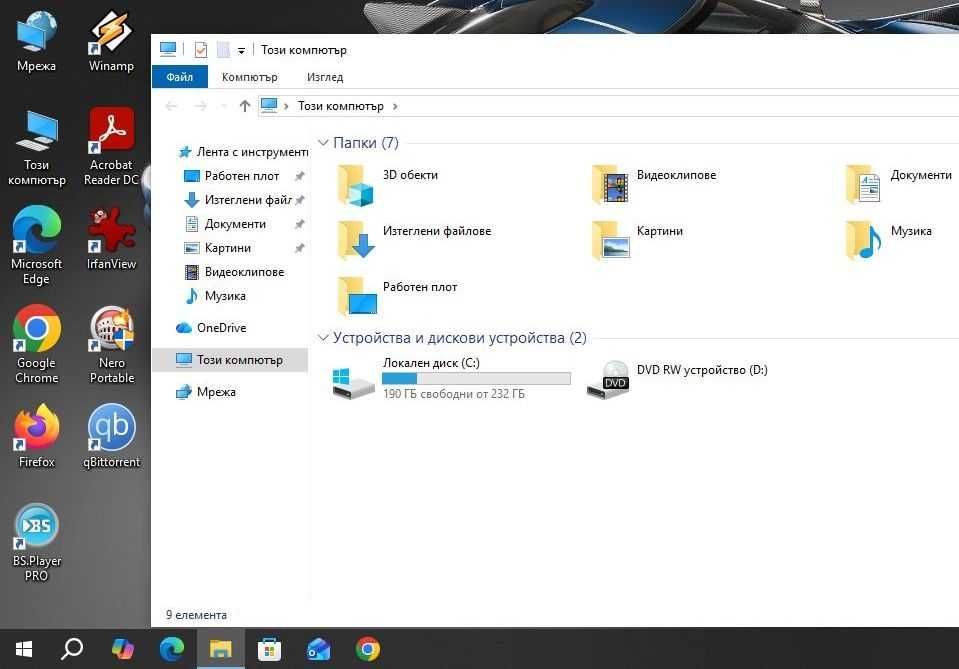Open taskbar search magnifier
Screen dimensions: 959x669
(x=72, y=649)
